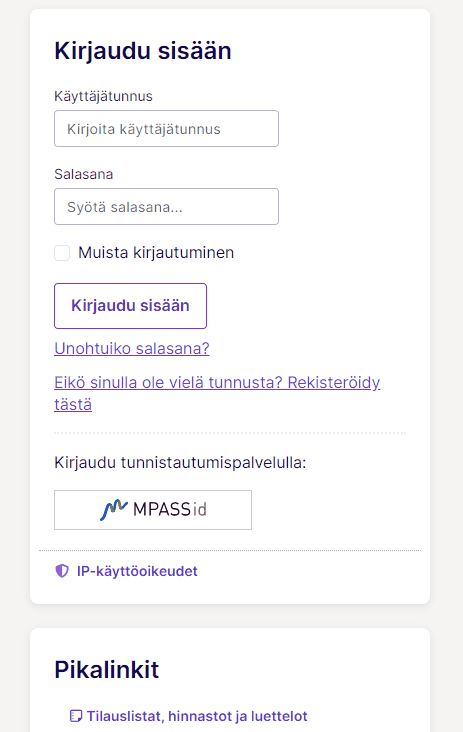Click the MPASSid wave logo icon

click(x=113, y=510)
